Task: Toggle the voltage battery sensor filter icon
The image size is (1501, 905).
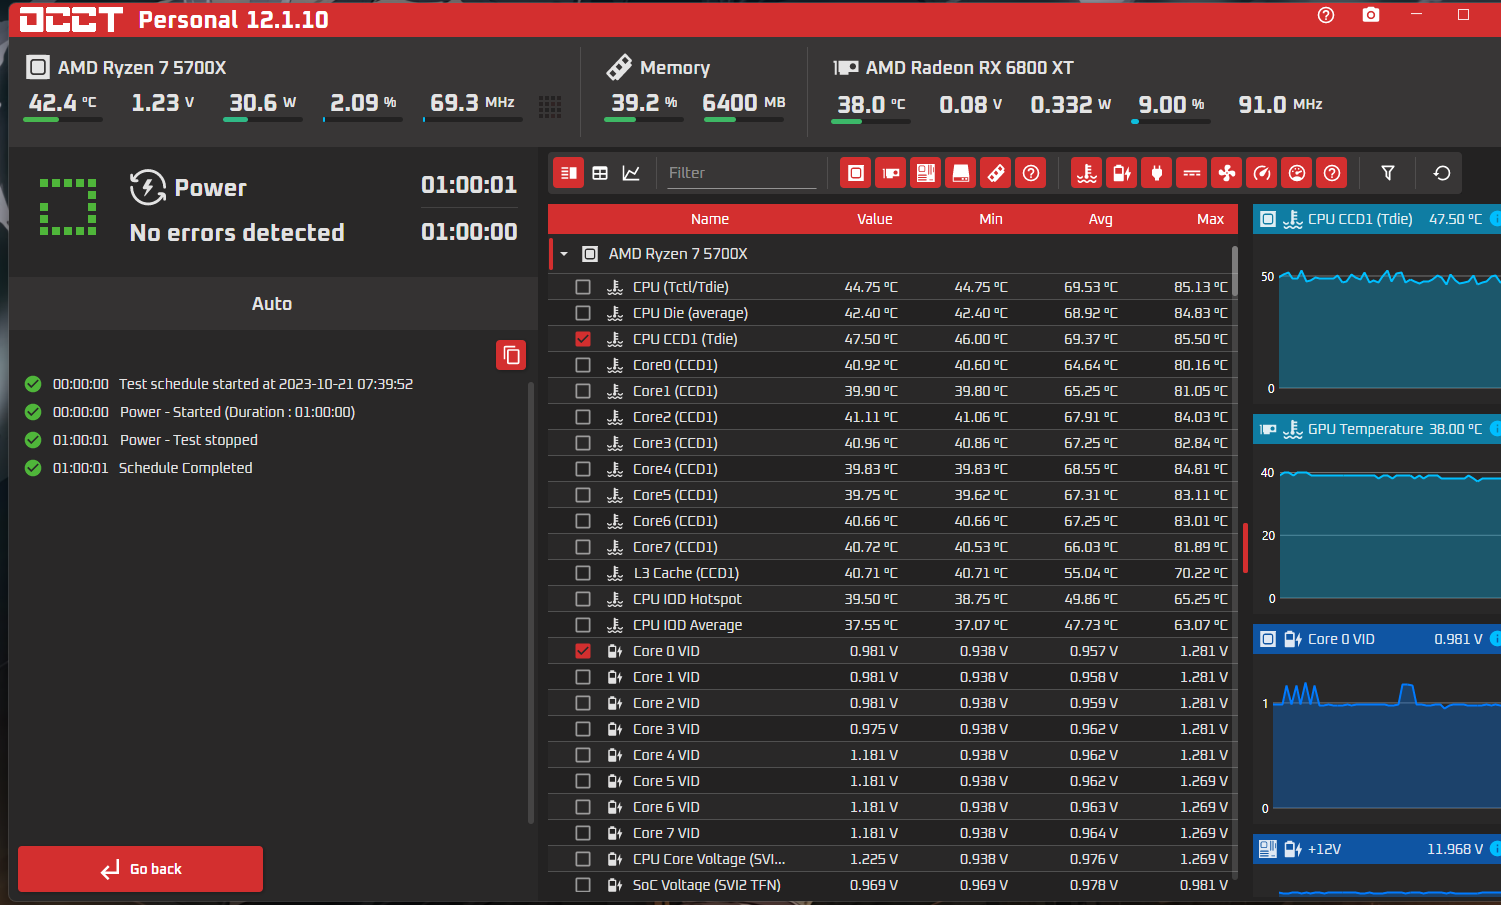Action: pyautogui.click(x=1122, y=173)
